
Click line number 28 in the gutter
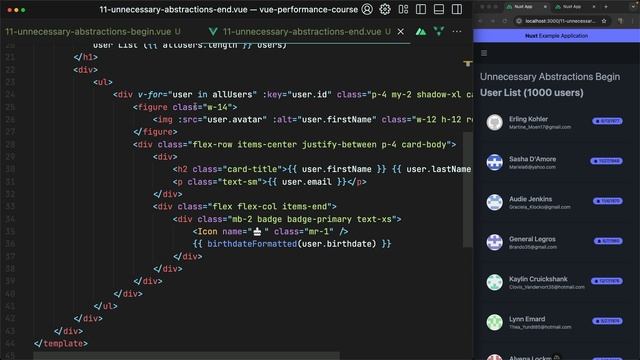[x=10, y=144]
